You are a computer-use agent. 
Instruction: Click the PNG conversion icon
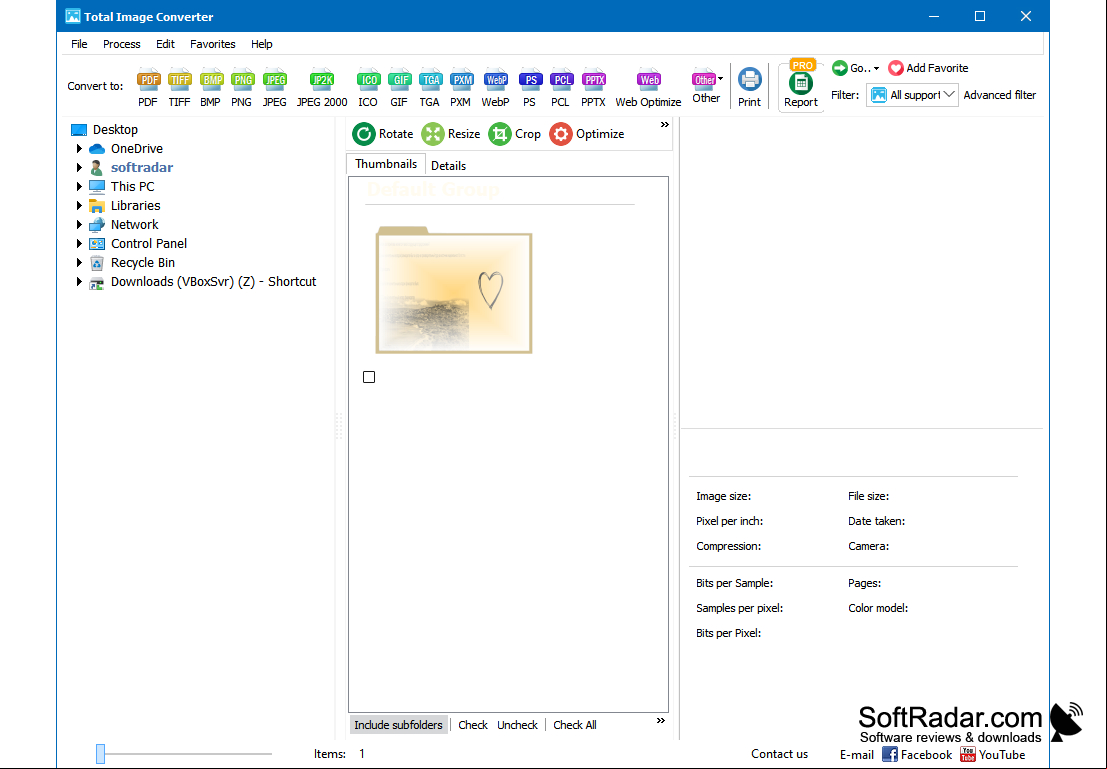point(241,87)
